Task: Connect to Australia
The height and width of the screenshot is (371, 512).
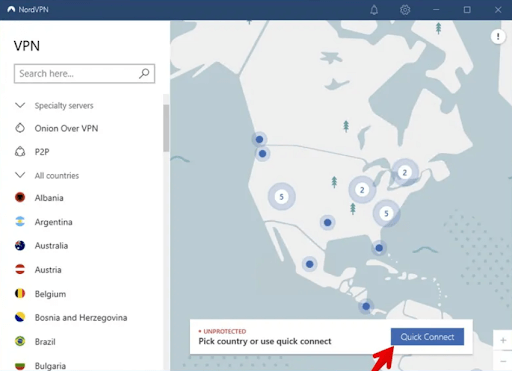Action: (51, 246)
